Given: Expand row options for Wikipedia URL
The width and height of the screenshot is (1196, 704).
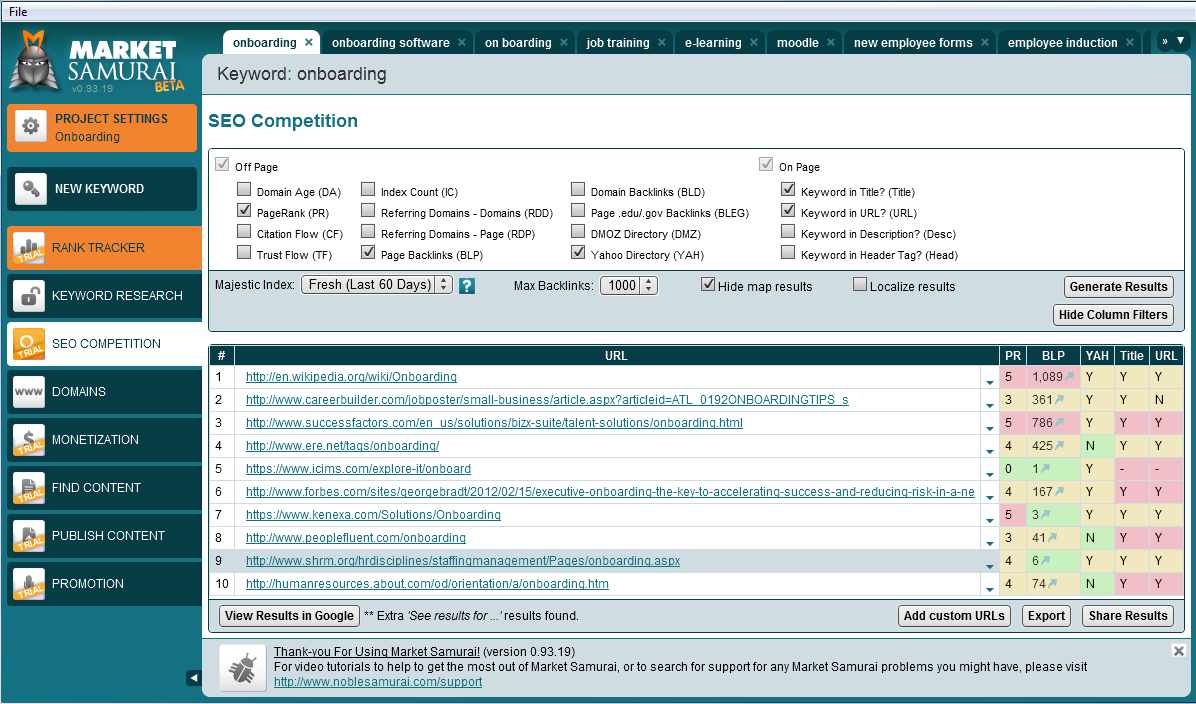Looking at the screenshot, I should pyautogui.click(x=990, y=382).
